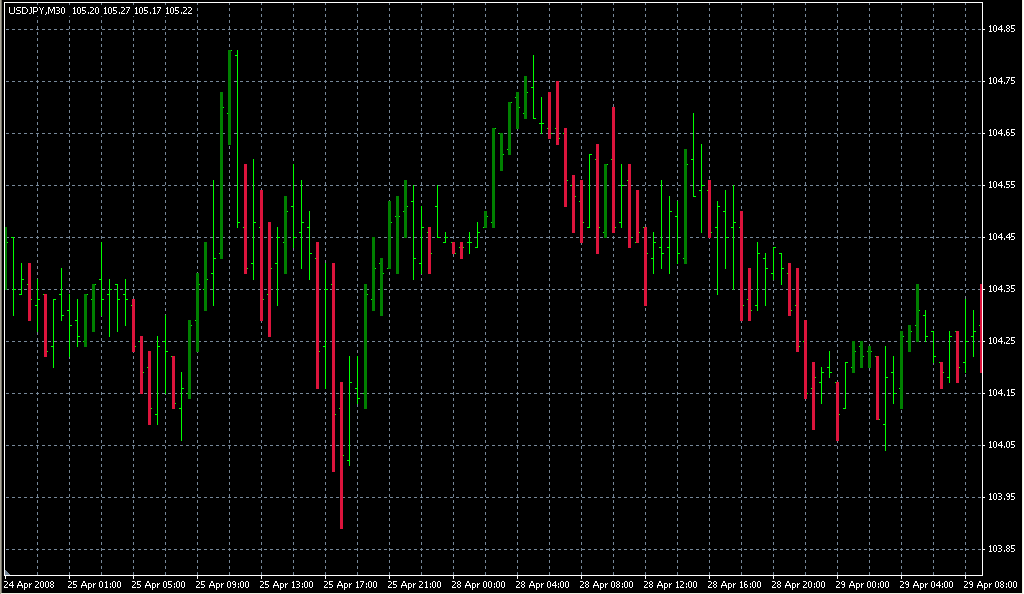Click the USDJPY,M30 chart title text

(x=37, y=10)
